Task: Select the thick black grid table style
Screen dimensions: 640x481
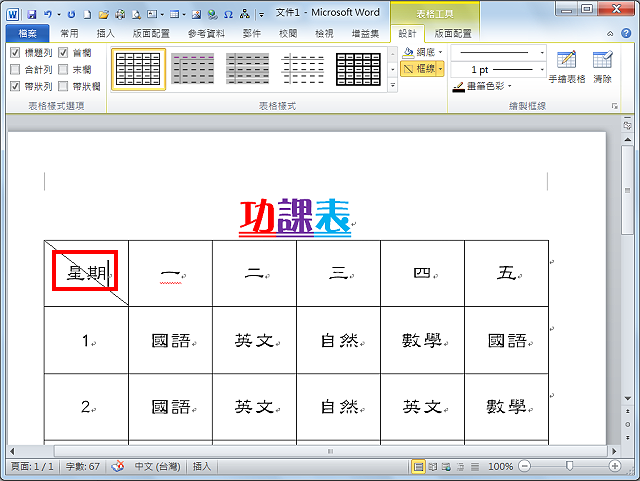Action: click(x=358, y=69)
